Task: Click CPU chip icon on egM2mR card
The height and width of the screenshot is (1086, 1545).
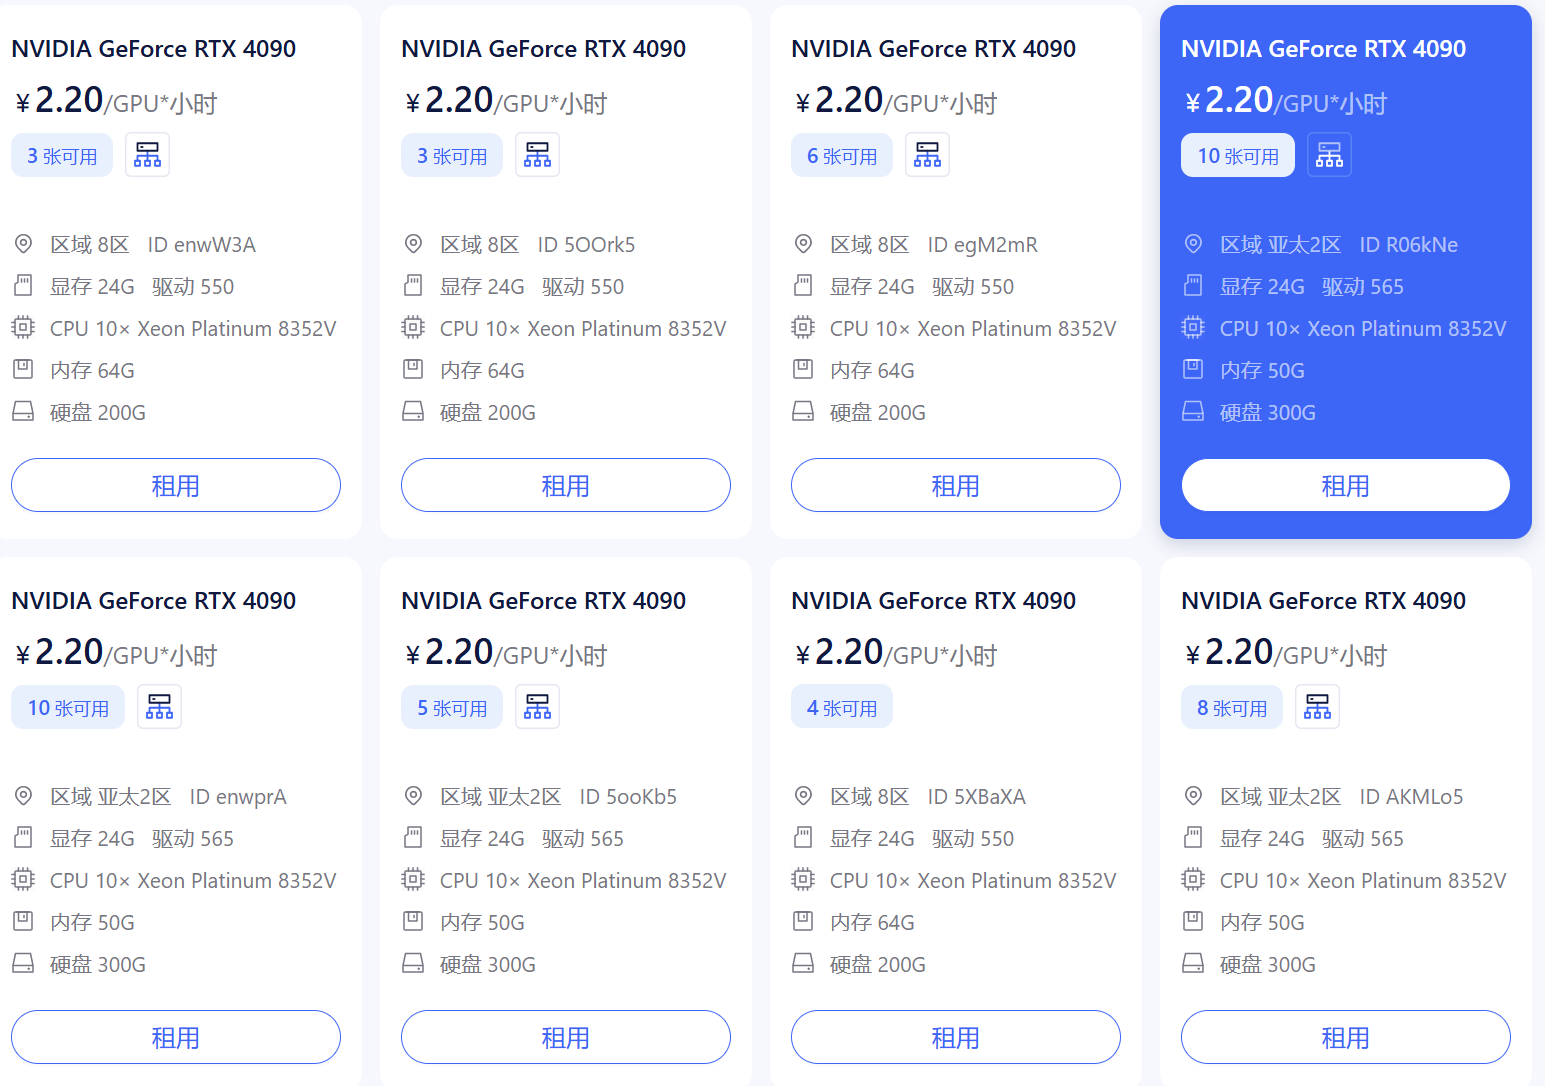Action: tap(803, 327)
